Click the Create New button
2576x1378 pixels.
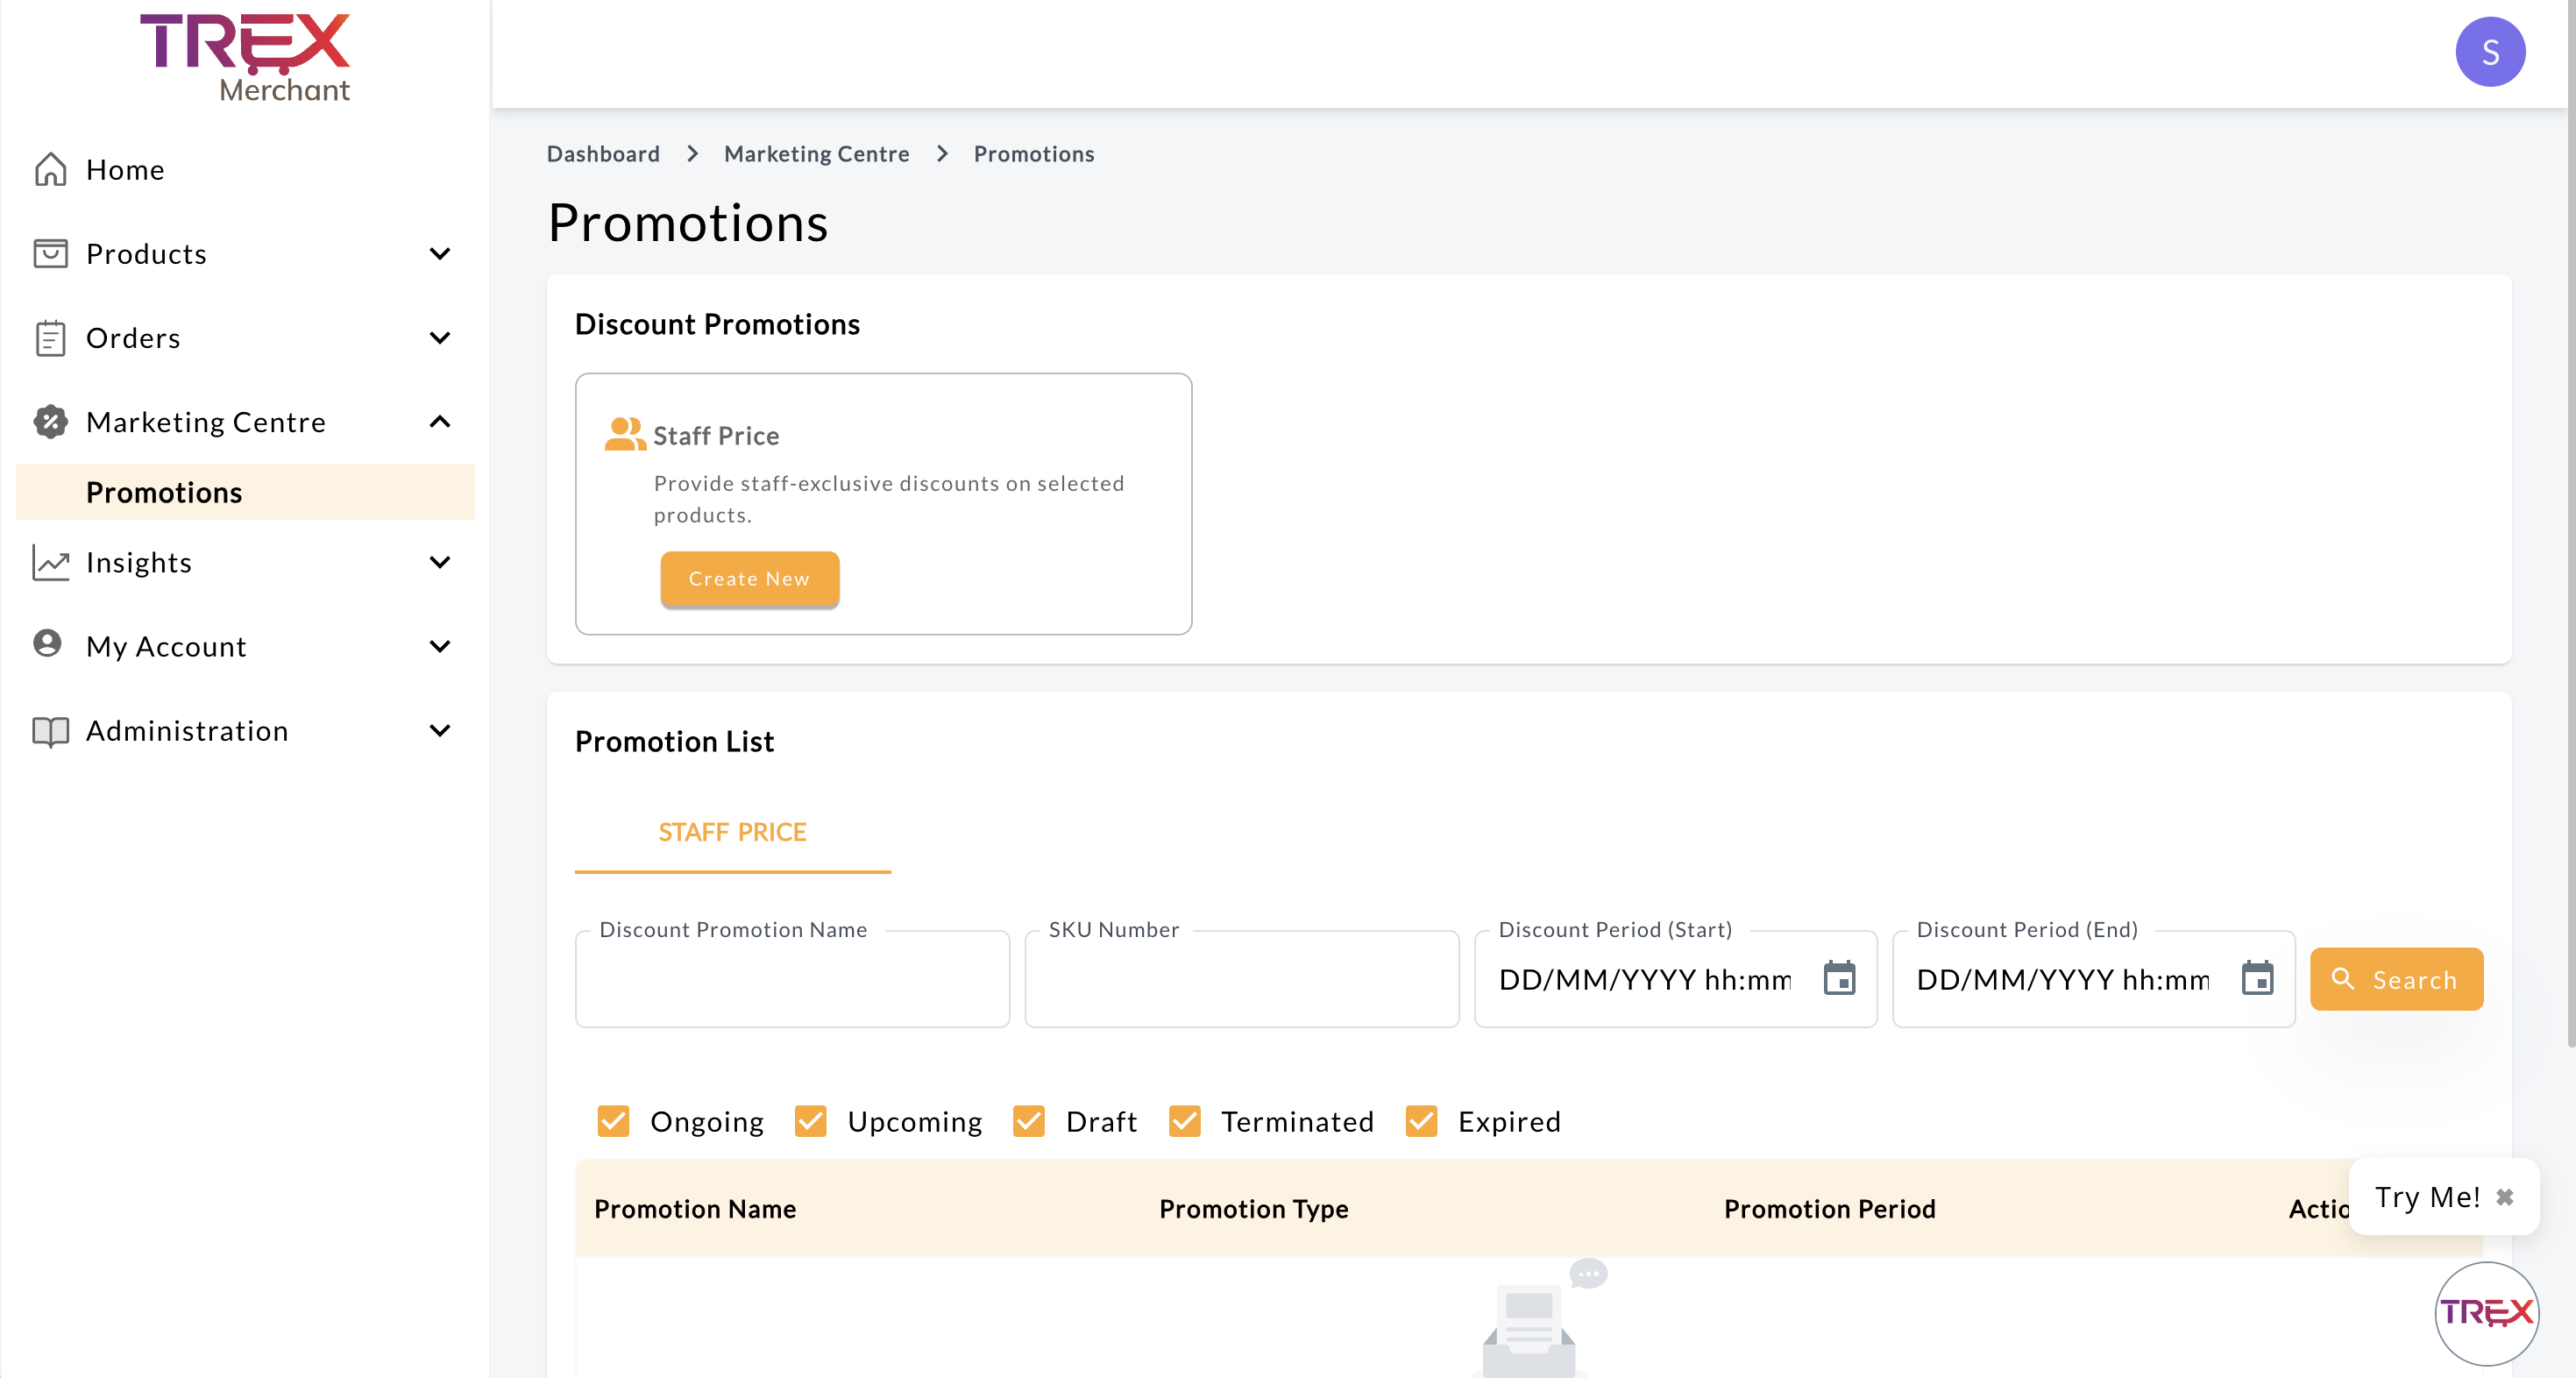[x=749, y=579]
